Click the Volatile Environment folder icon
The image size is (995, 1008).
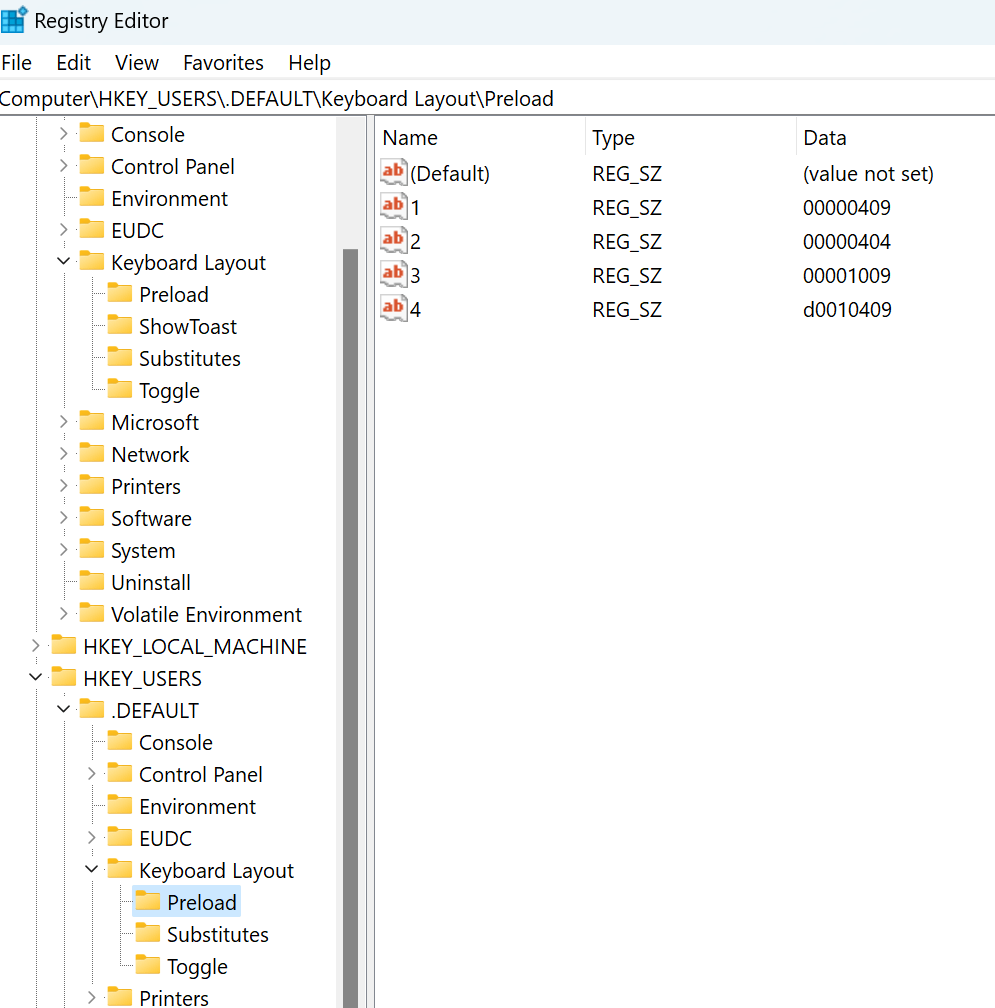click(91, 614)
